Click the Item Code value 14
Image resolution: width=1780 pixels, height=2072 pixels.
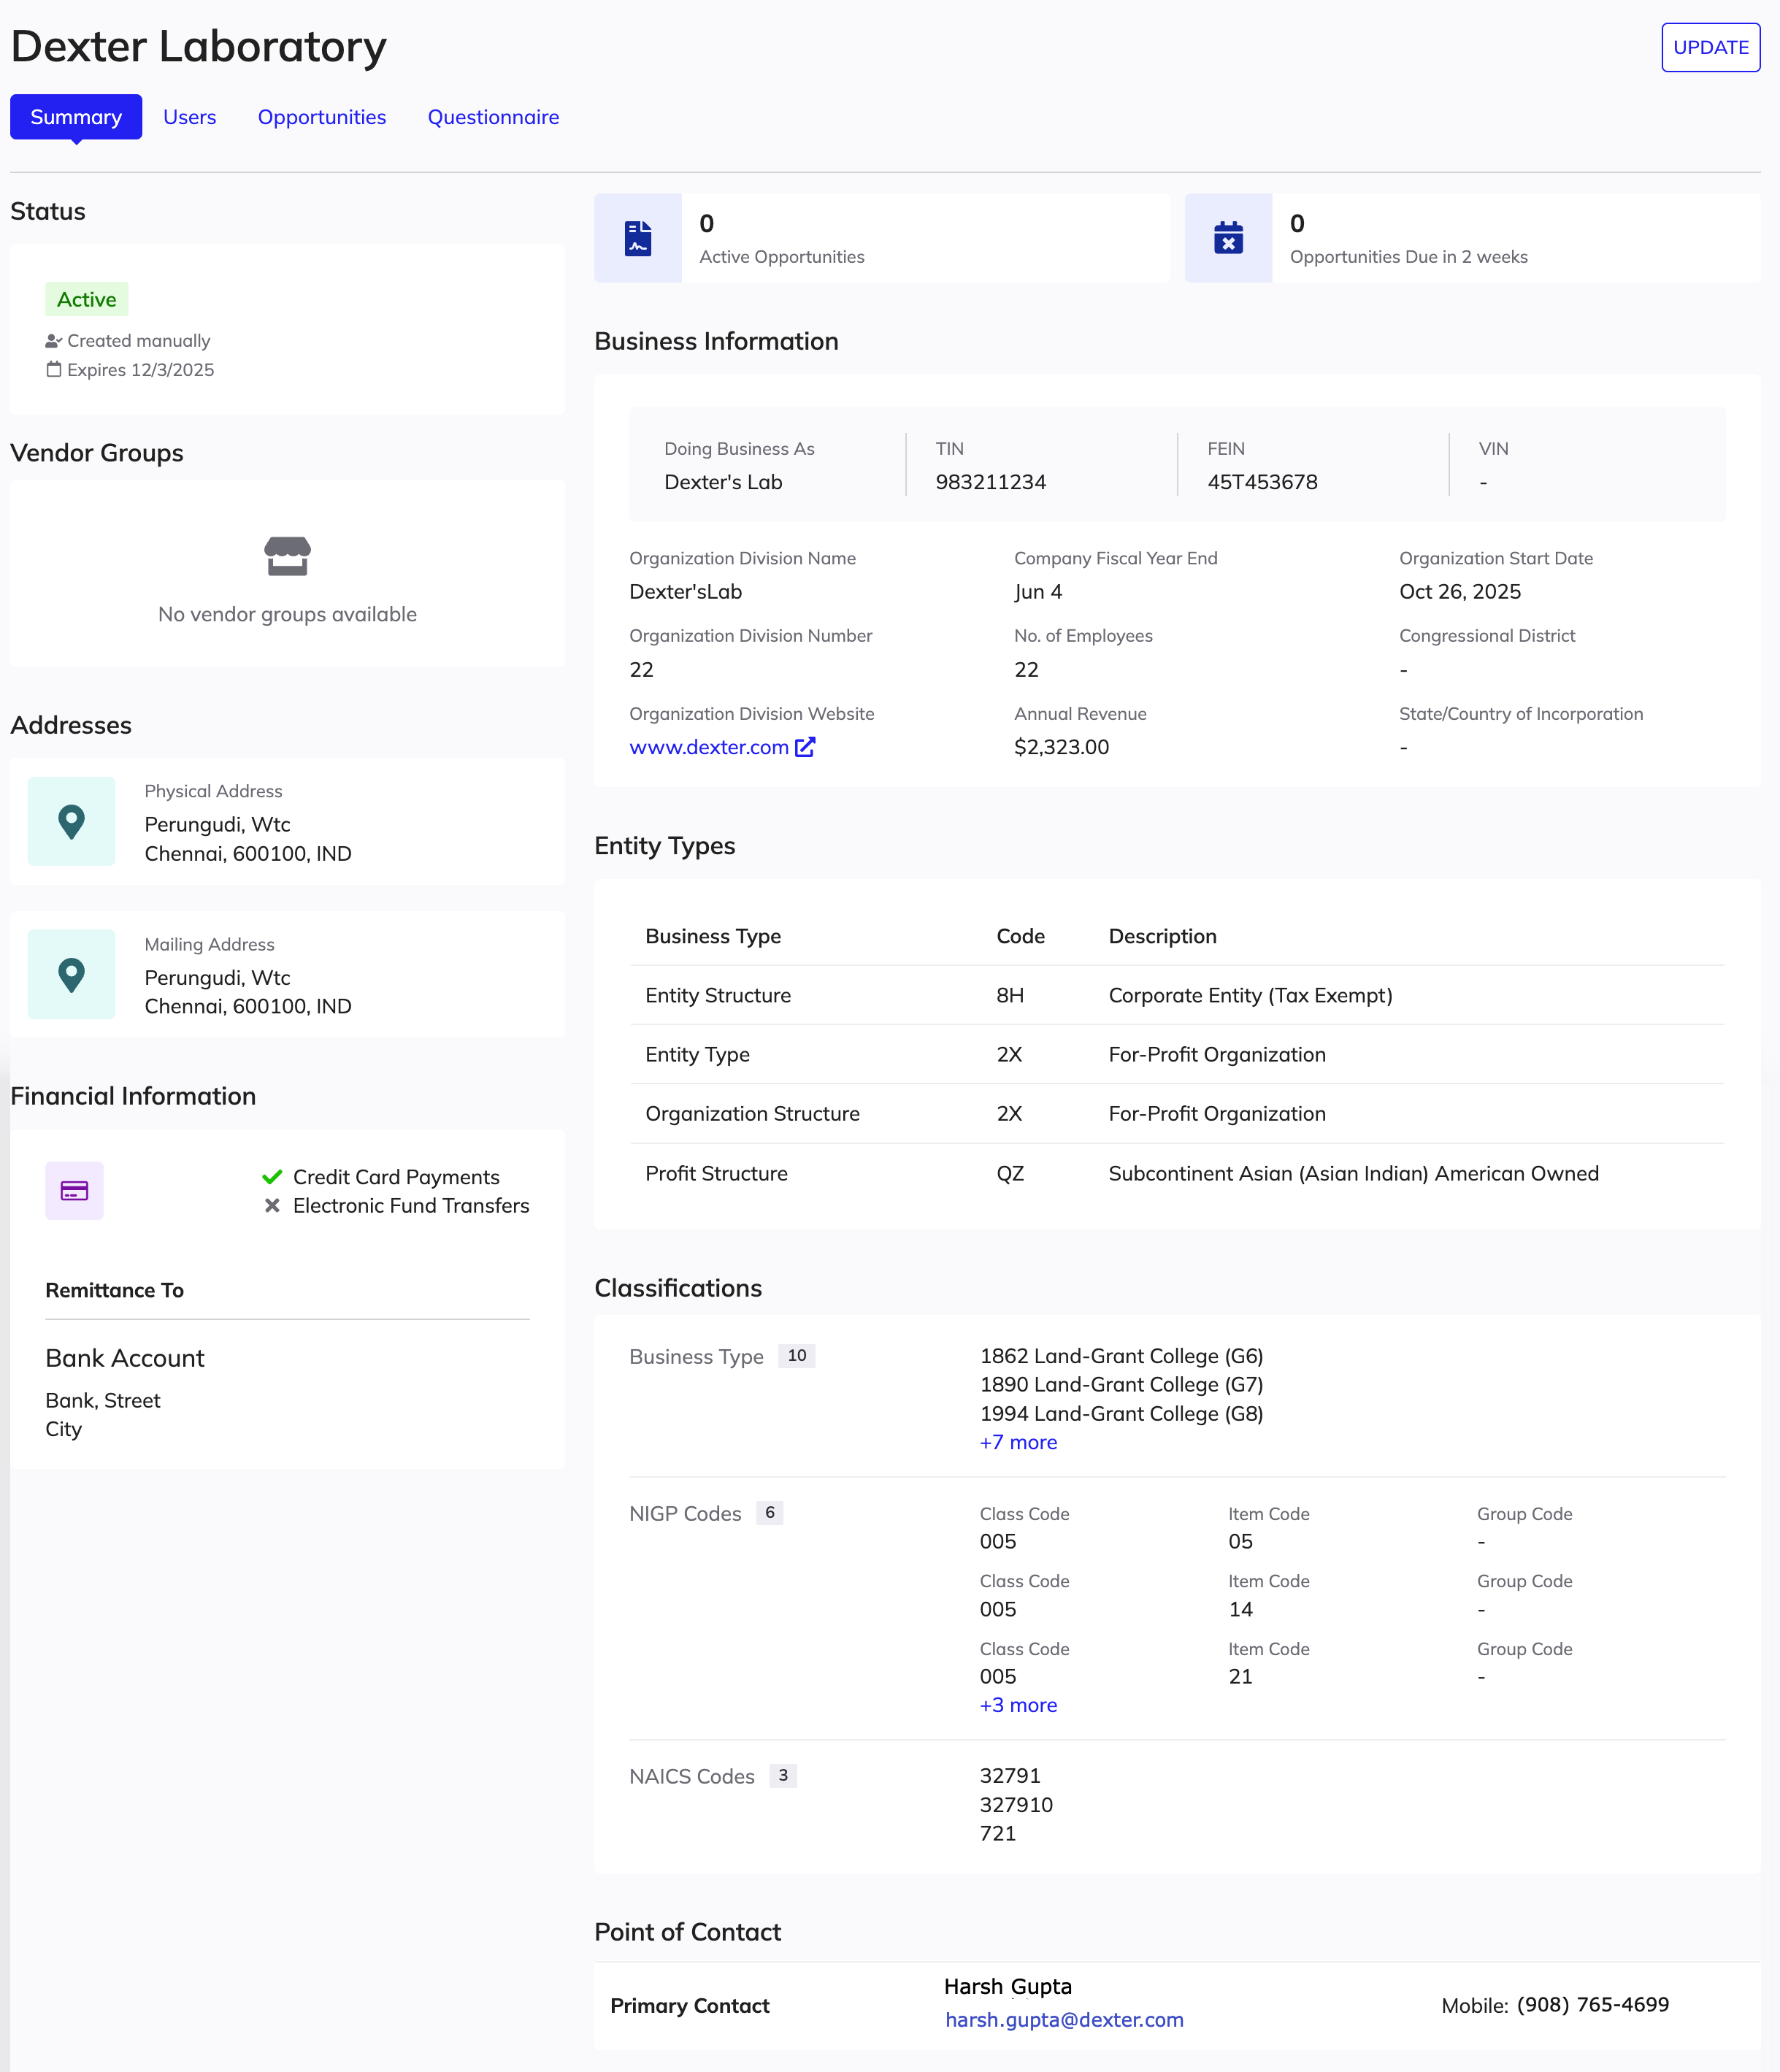(1240, 1609)
